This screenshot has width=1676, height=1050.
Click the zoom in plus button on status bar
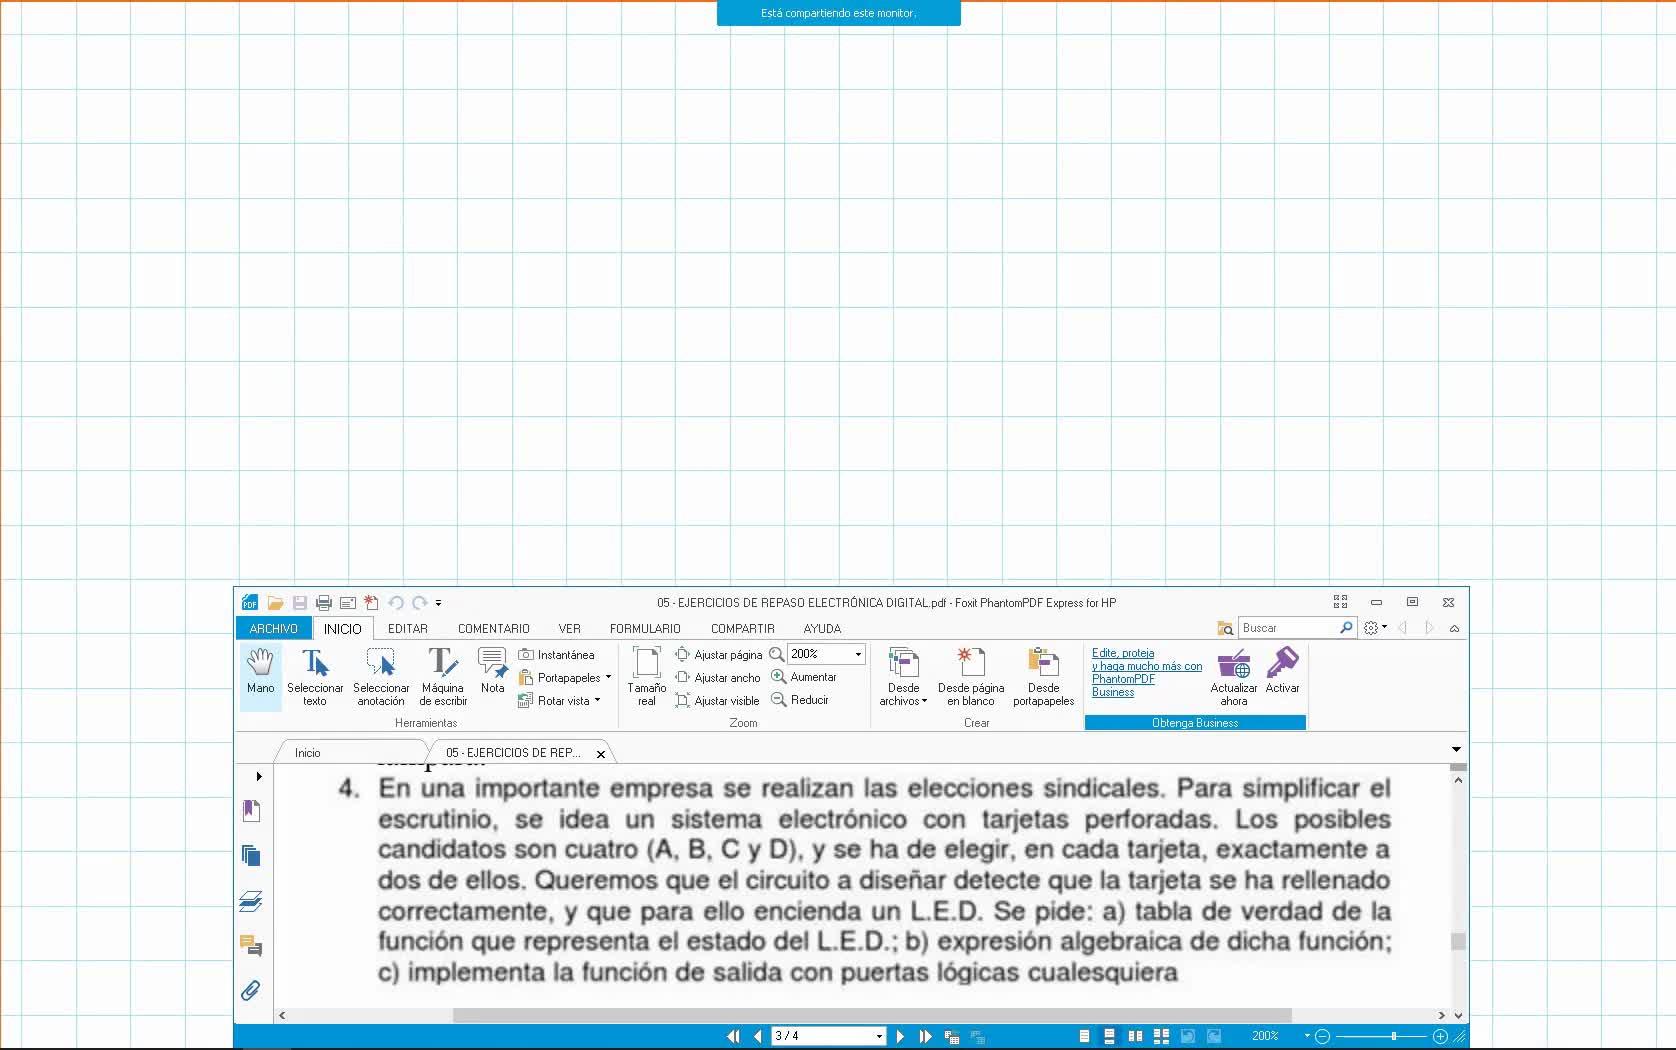tap(1440, 1037)
